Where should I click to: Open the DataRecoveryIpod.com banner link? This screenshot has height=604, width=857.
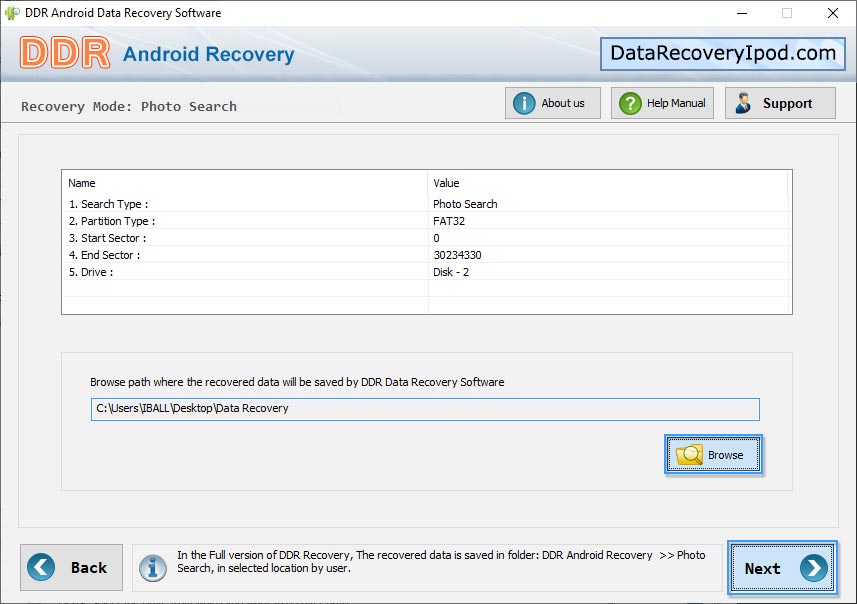tap(723, 54)
